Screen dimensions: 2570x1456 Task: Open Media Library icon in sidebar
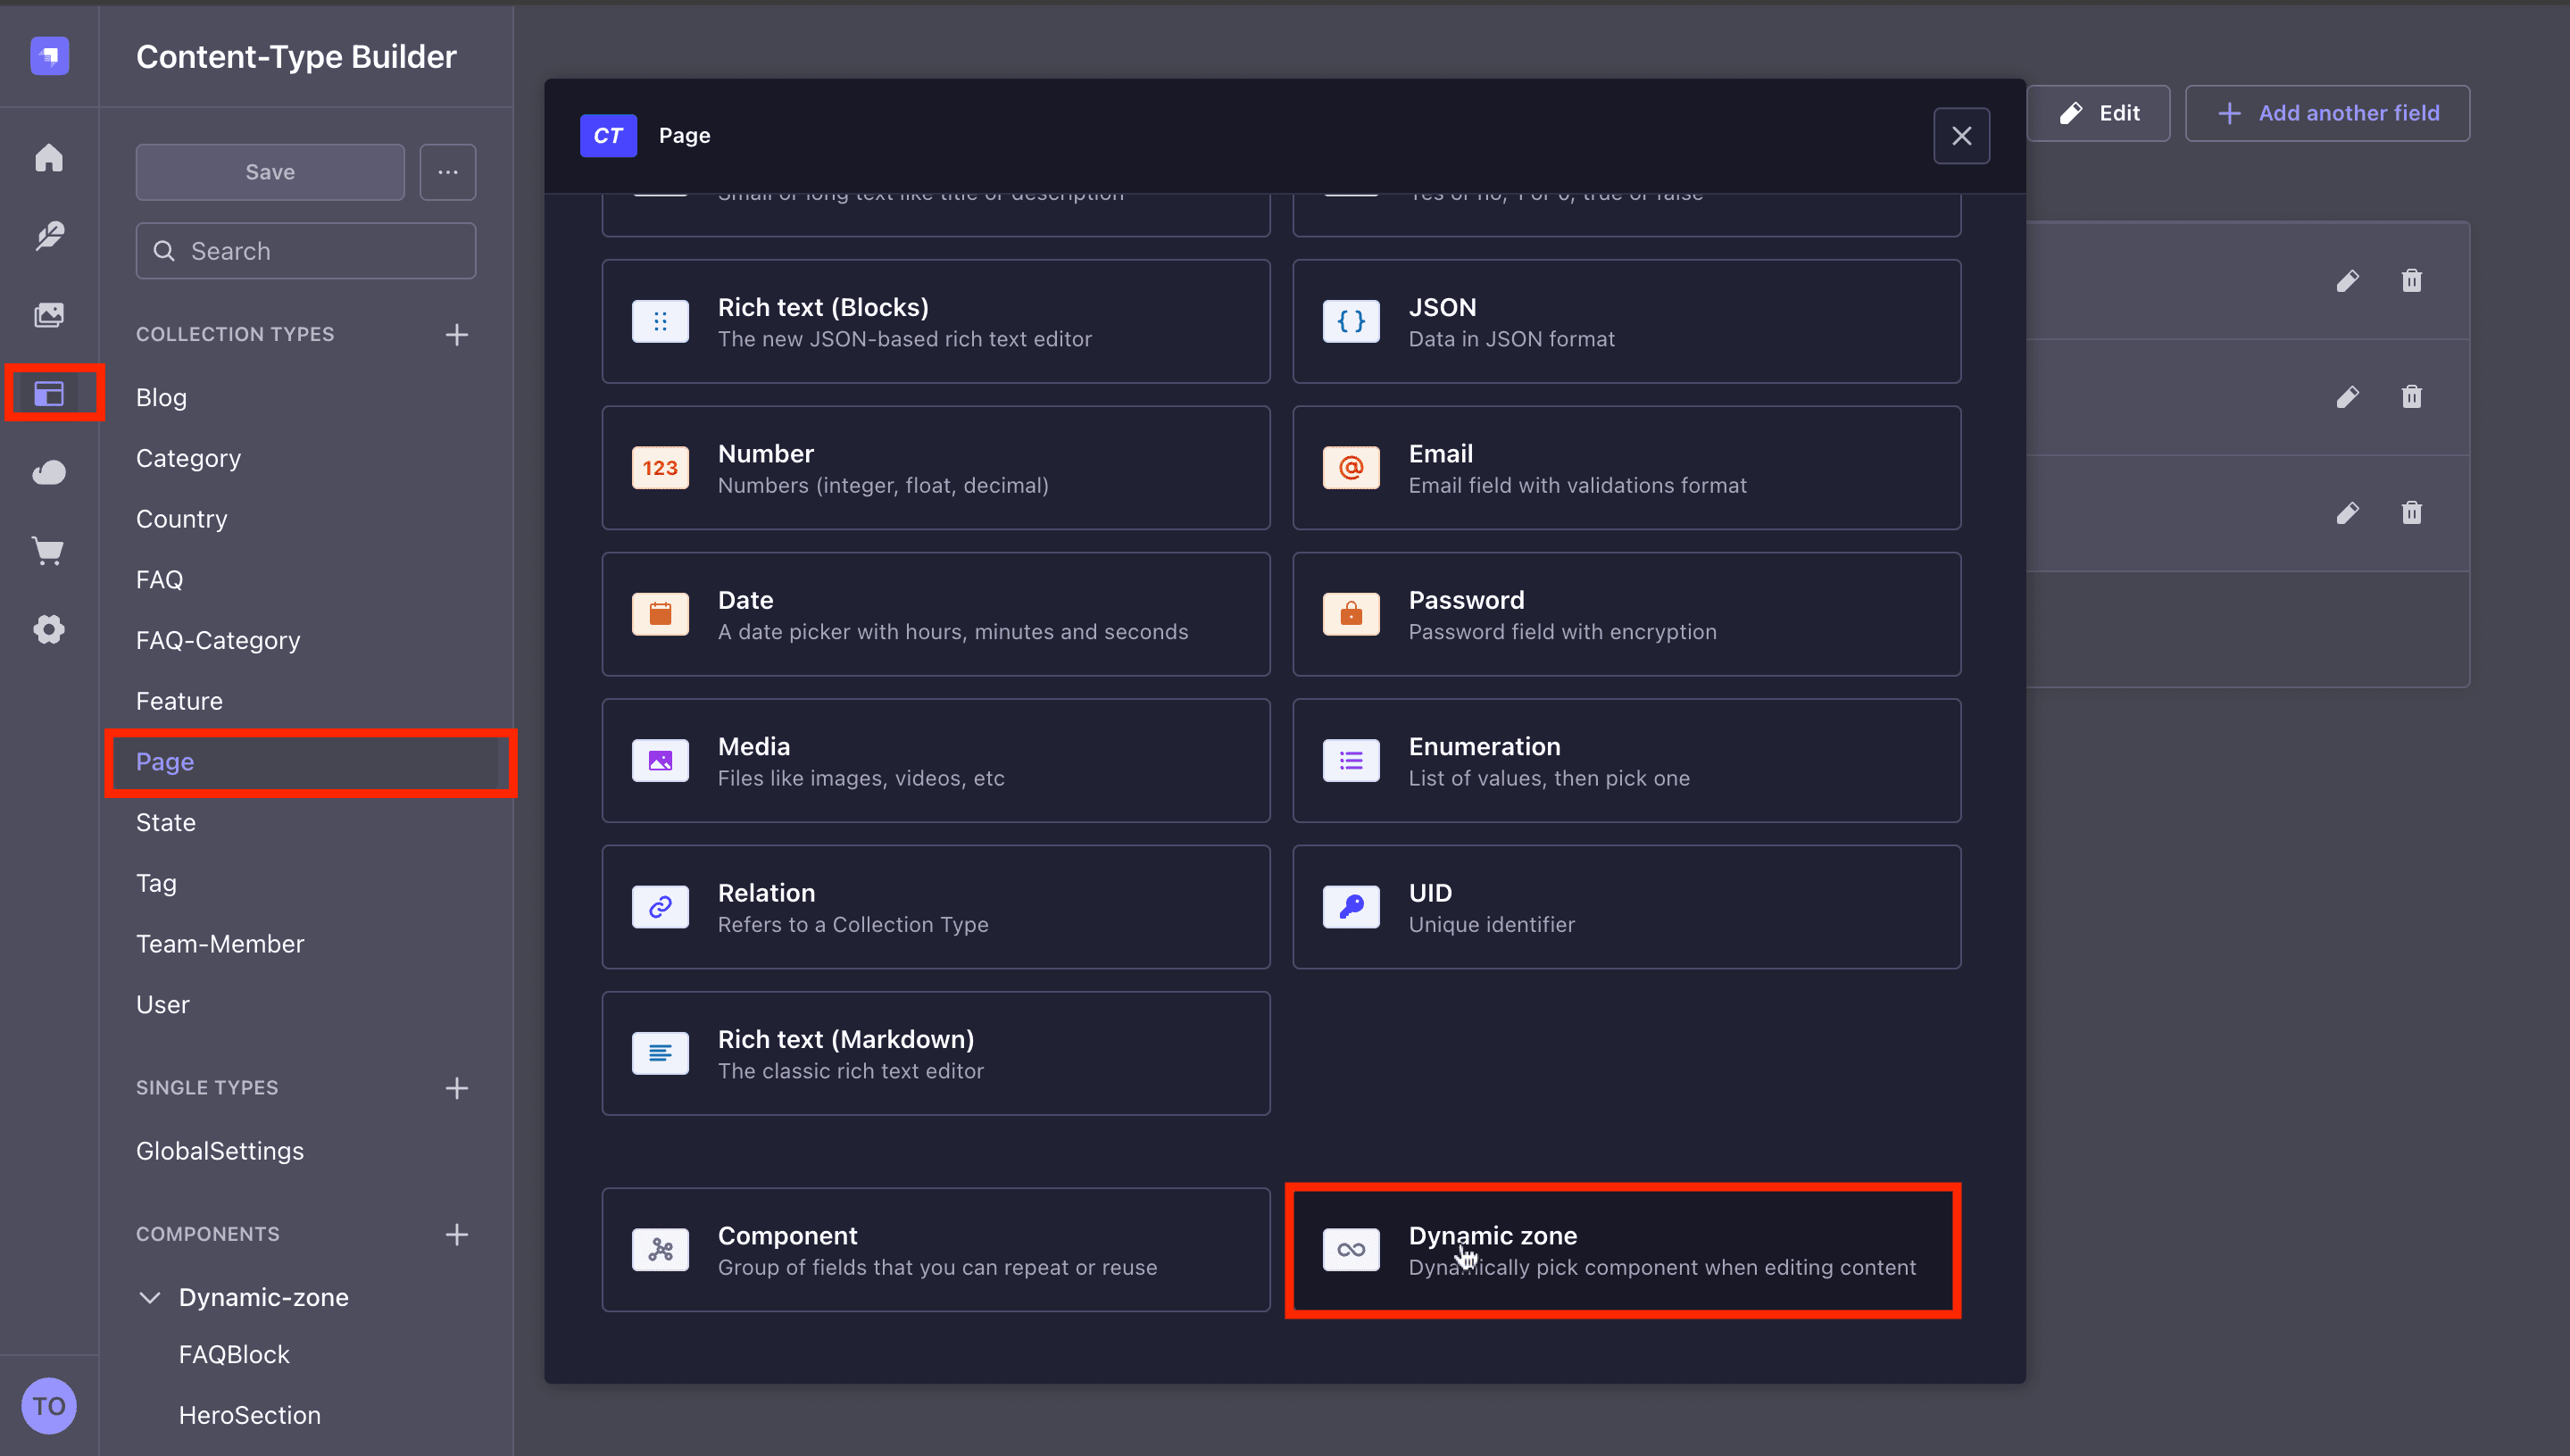pyautogui.click(x=49, y=315)
